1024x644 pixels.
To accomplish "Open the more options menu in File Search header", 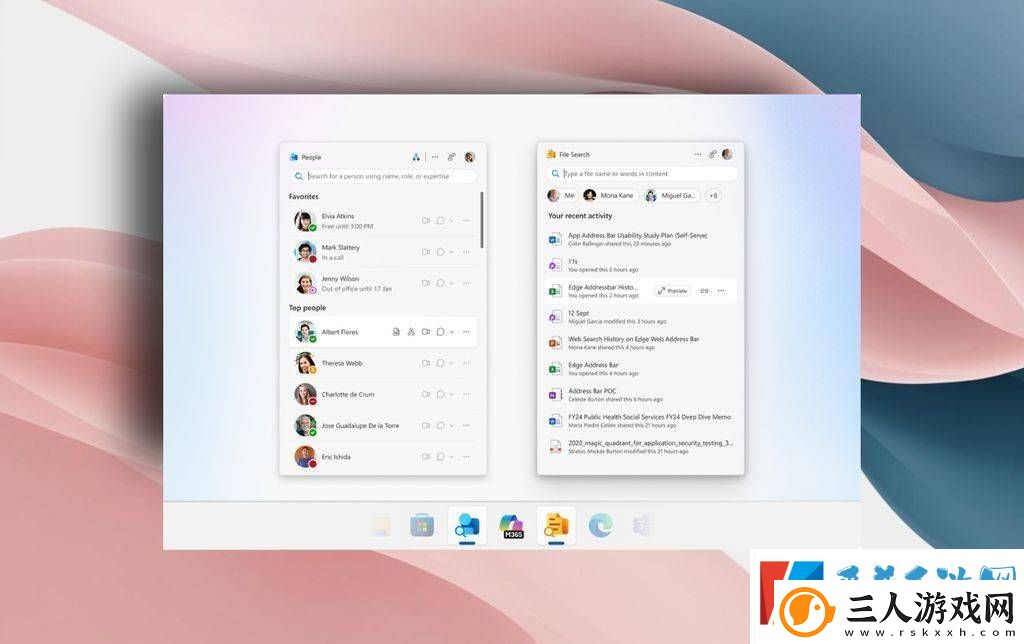I will tap(697, 154).
